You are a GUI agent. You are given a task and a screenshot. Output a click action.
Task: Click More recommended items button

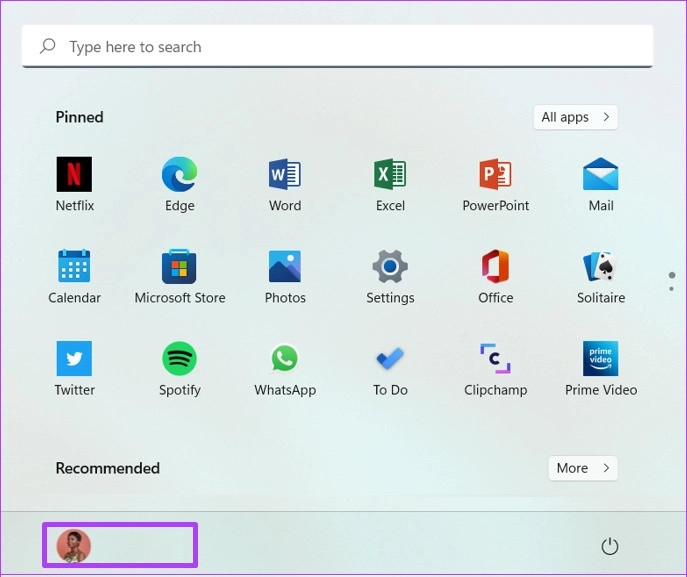(x=583, y=468)
